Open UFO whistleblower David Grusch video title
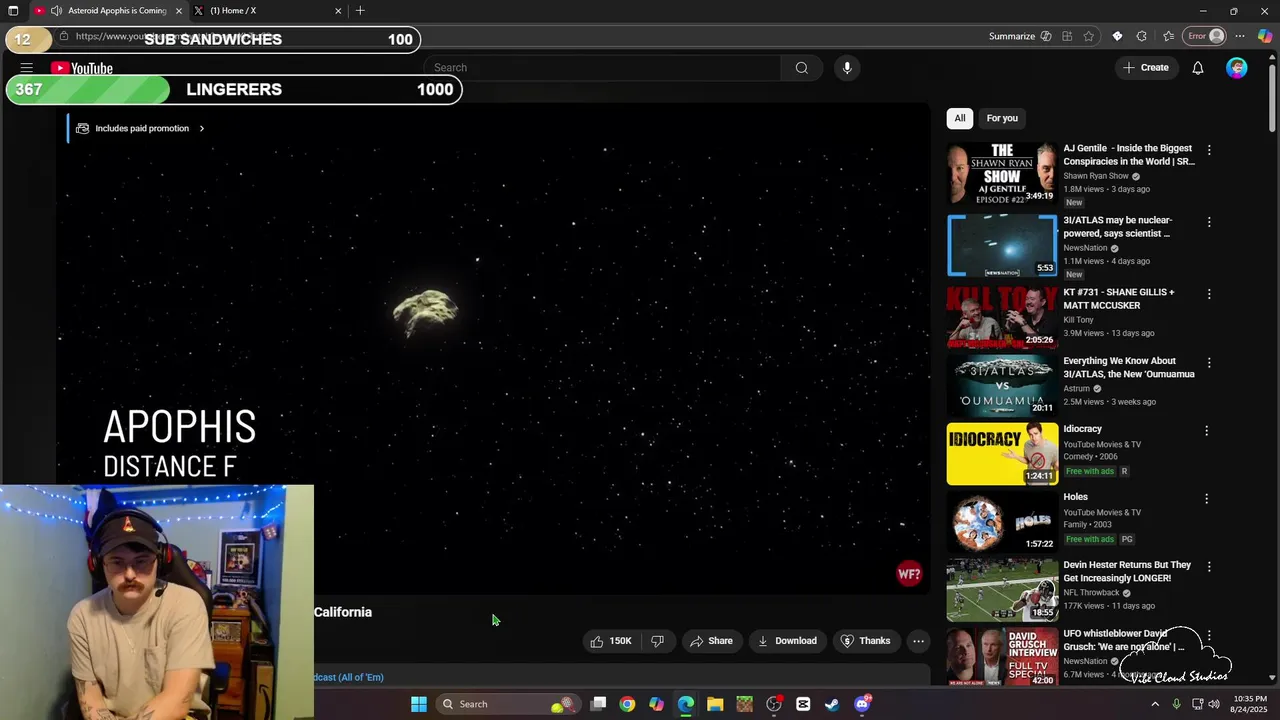Viewport: 1280px width, 720px height. (x=1123, y=640)
